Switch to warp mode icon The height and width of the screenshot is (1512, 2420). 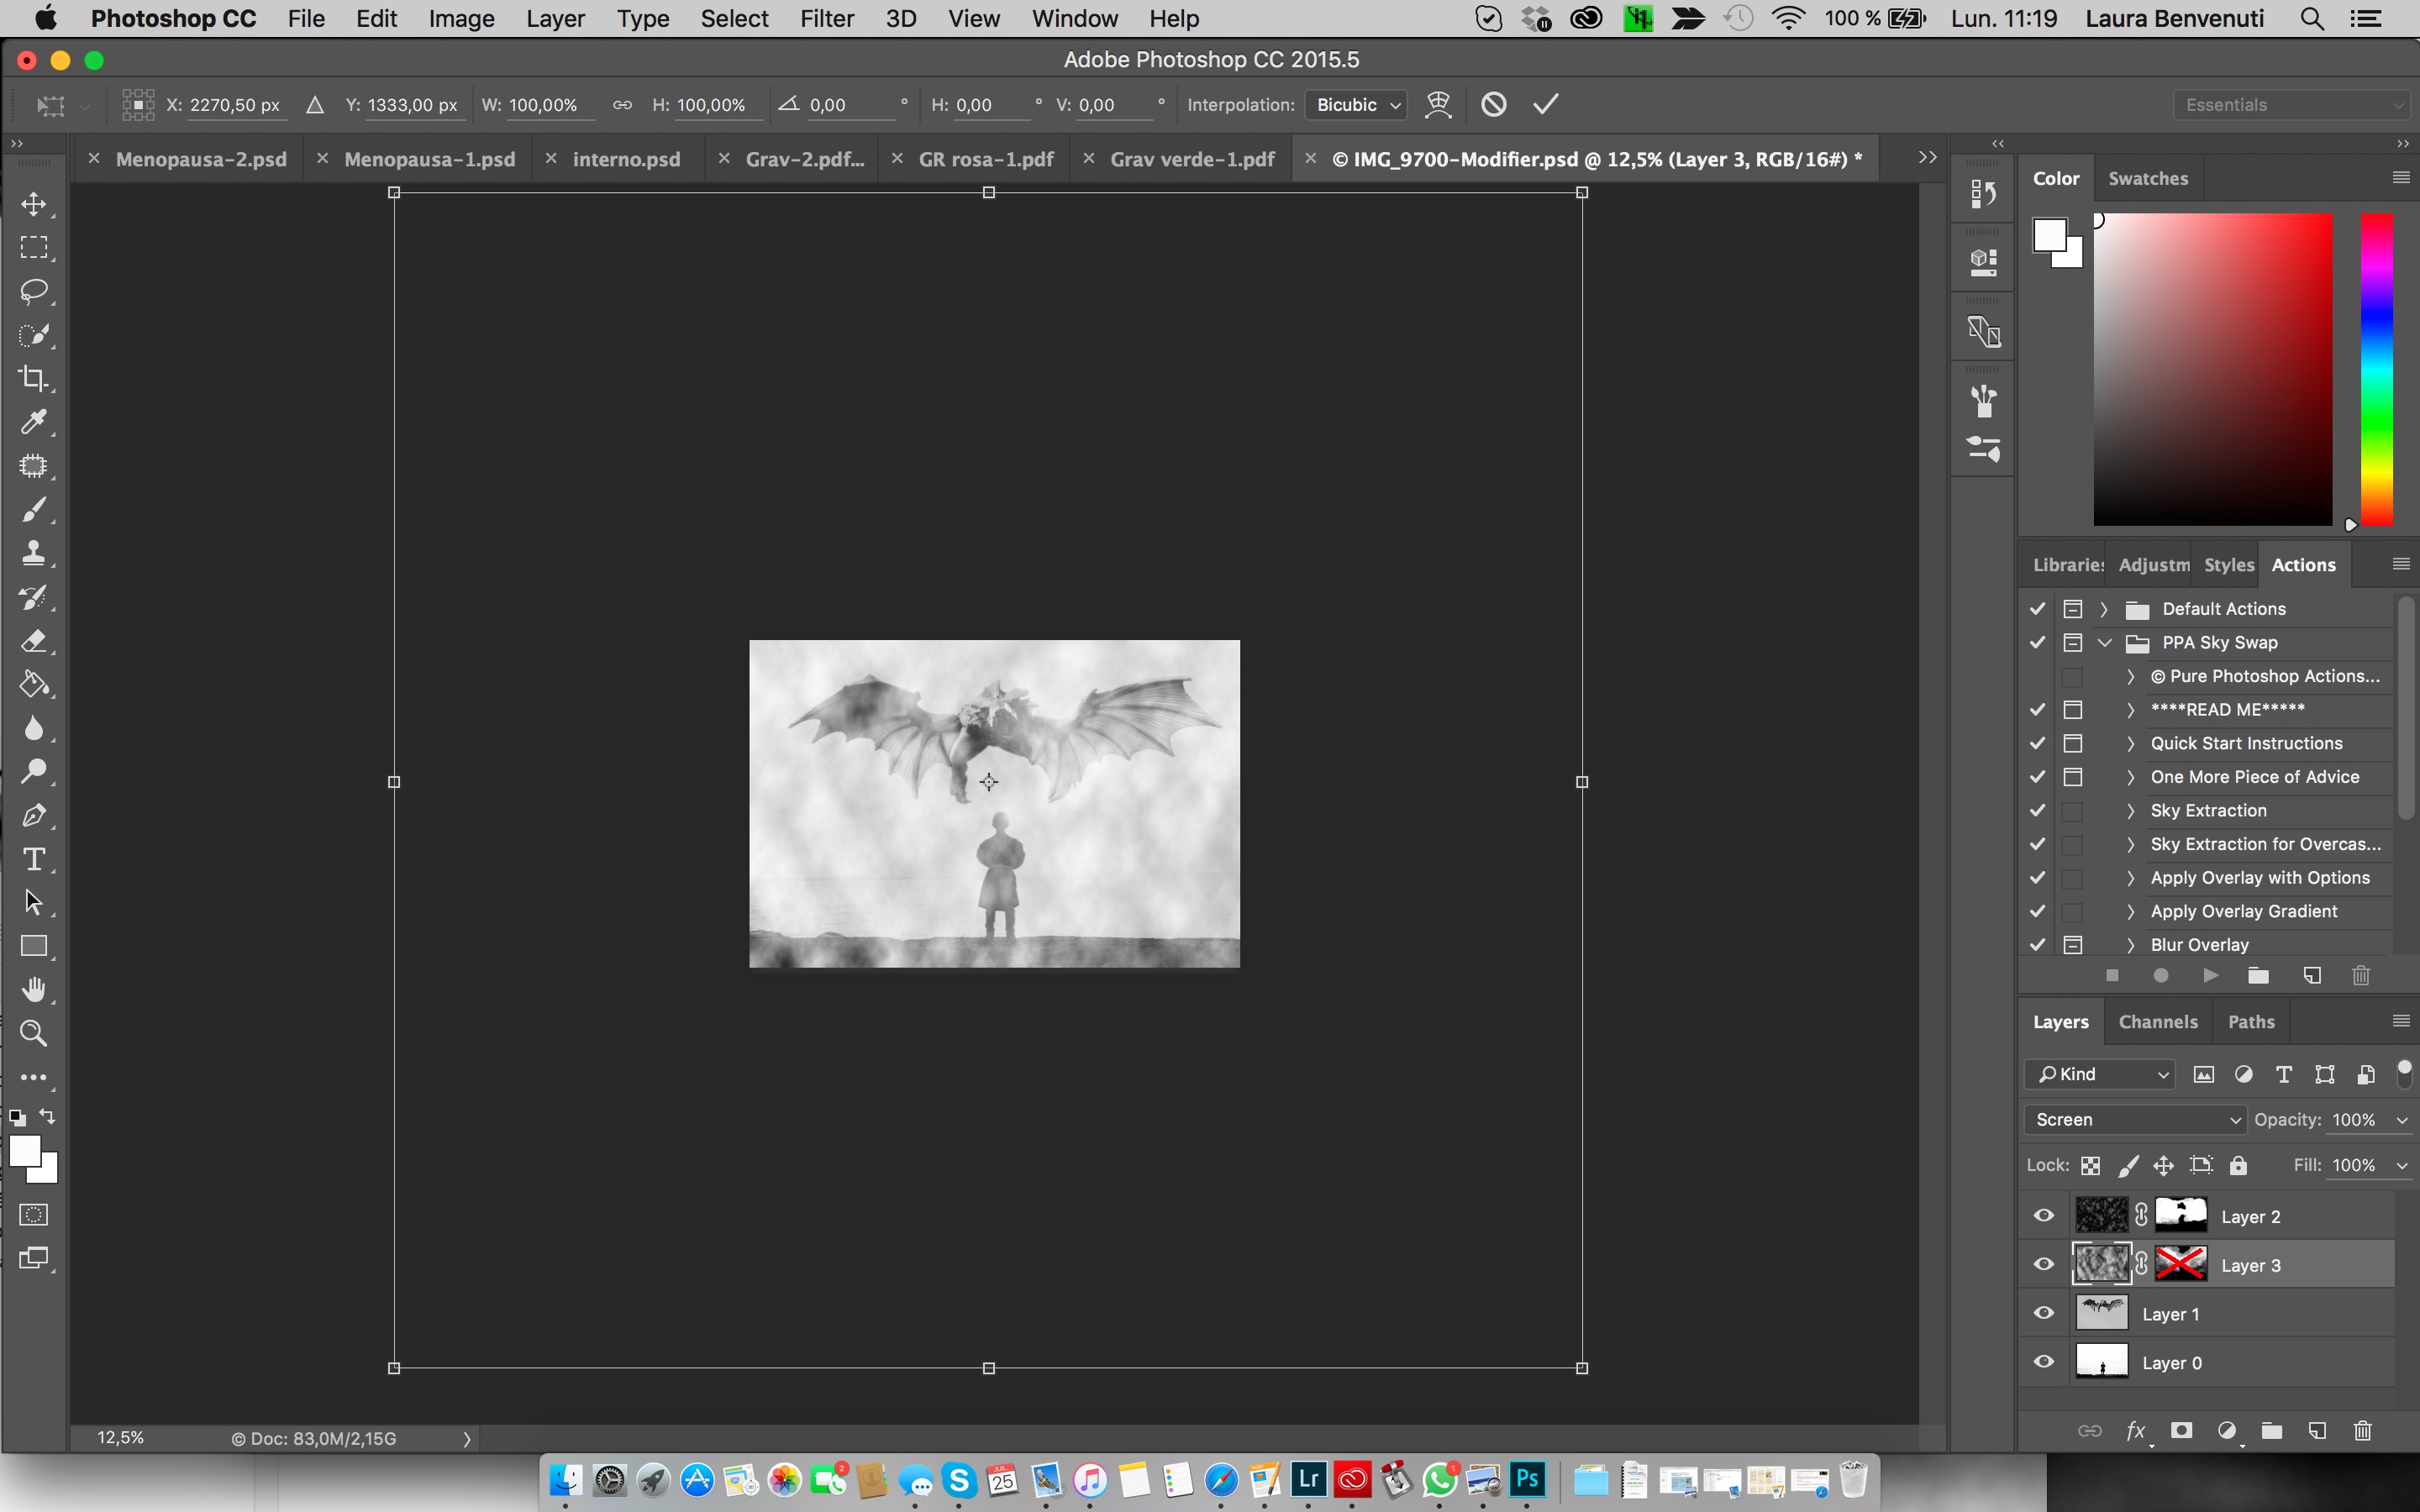tap(1438, 104)
